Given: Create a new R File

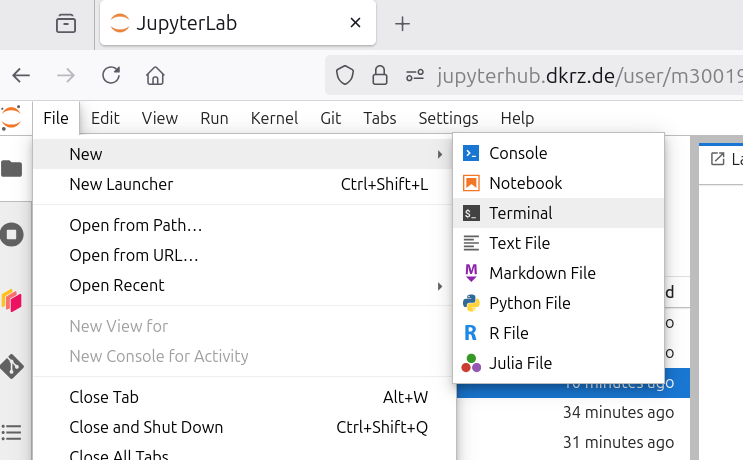Looking at the screenshot, I should coord(559,333).
